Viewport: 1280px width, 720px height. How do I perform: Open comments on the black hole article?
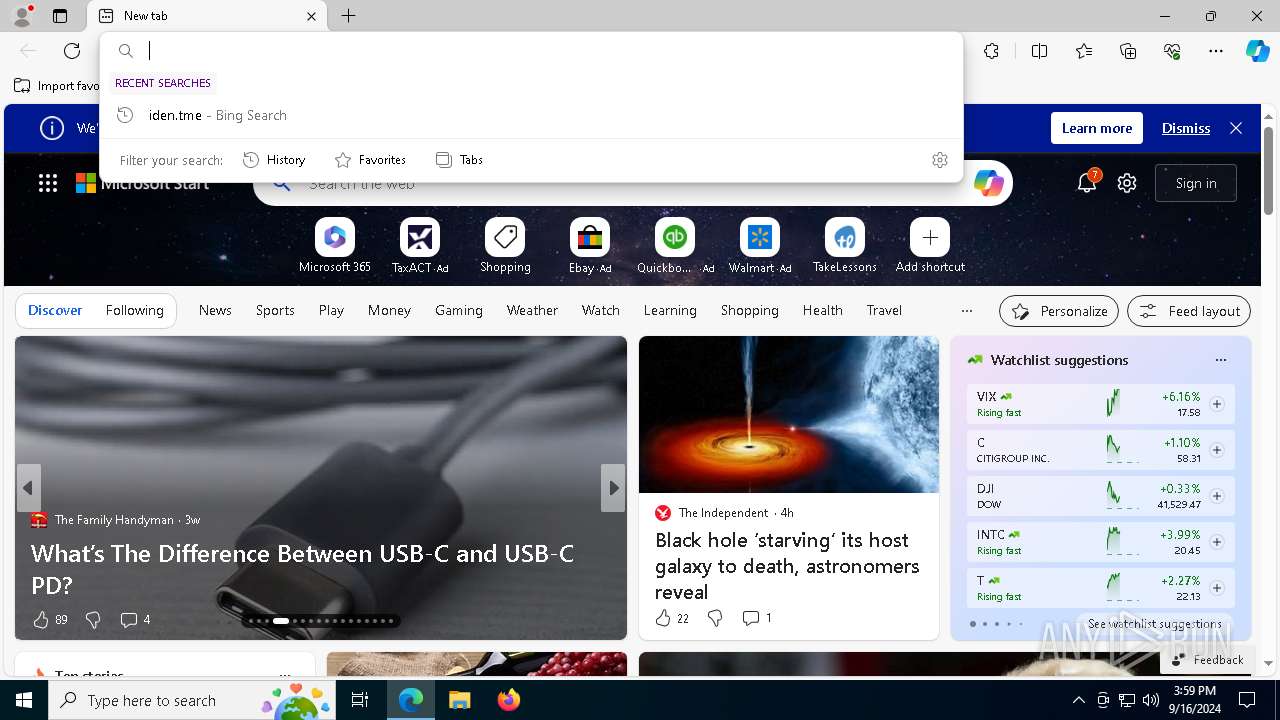pos(757,618)
